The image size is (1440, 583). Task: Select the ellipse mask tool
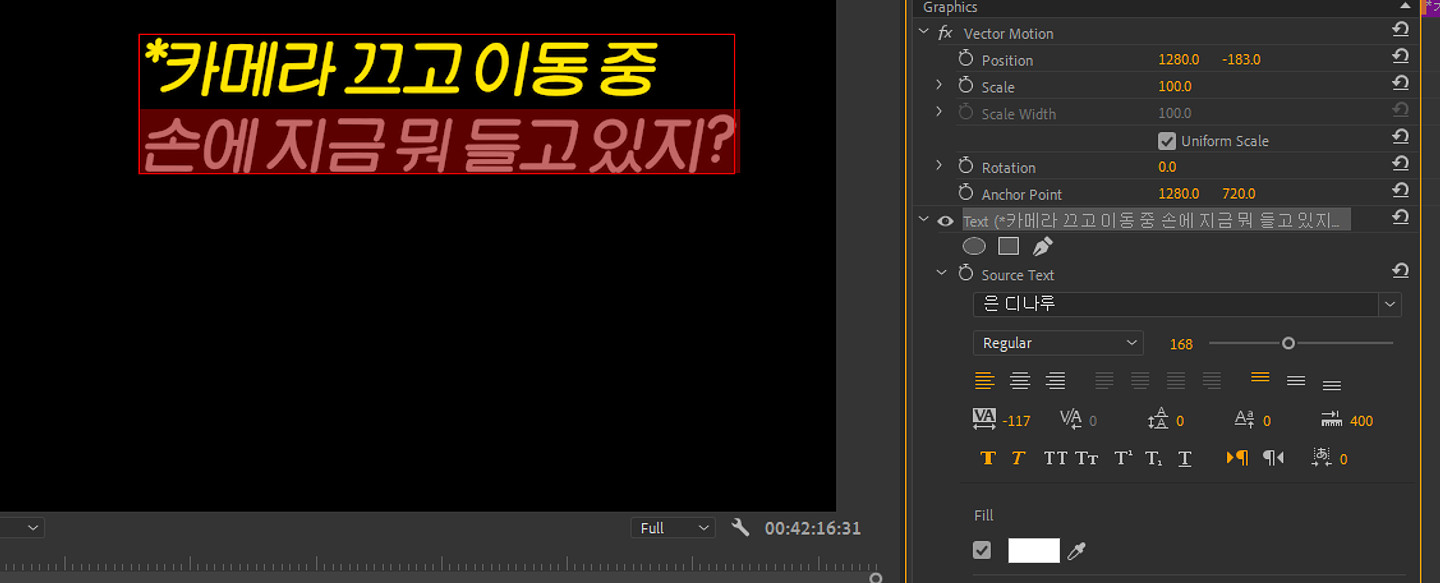974,246
